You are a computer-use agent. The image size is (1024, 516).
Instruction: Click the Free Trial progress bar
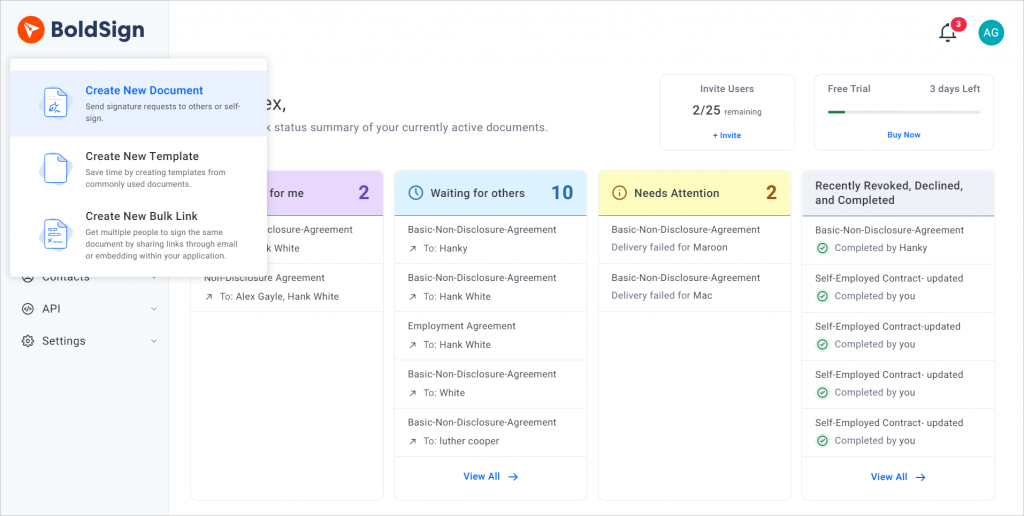(x=904, y=112)
